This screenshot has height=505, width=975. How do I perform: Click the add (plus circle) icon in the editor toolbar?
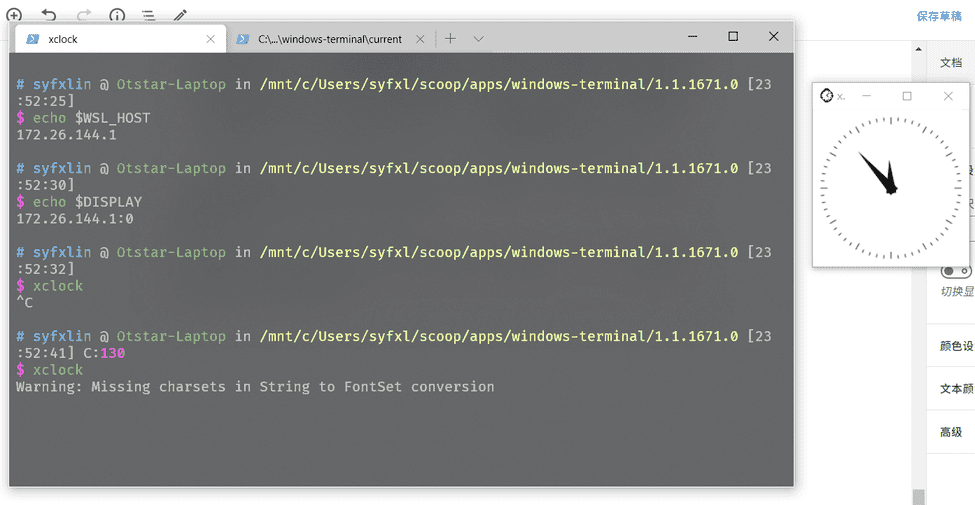pos(14,15)
